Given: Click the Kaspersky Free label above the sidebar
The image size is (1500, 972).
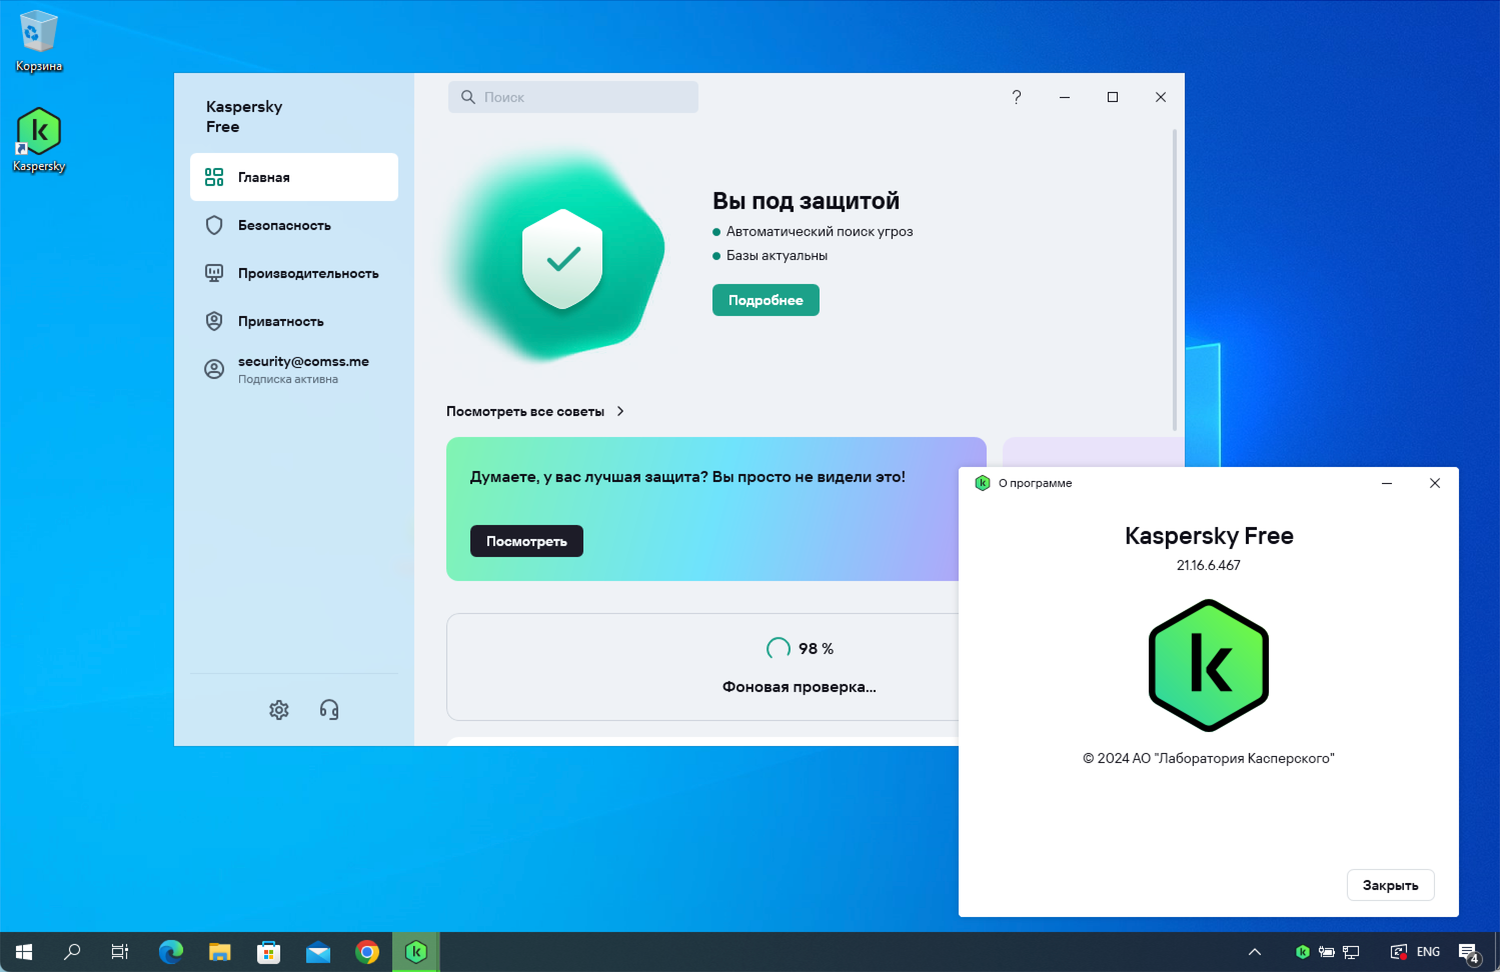Looking at the screenshot, I should point(244,117).
